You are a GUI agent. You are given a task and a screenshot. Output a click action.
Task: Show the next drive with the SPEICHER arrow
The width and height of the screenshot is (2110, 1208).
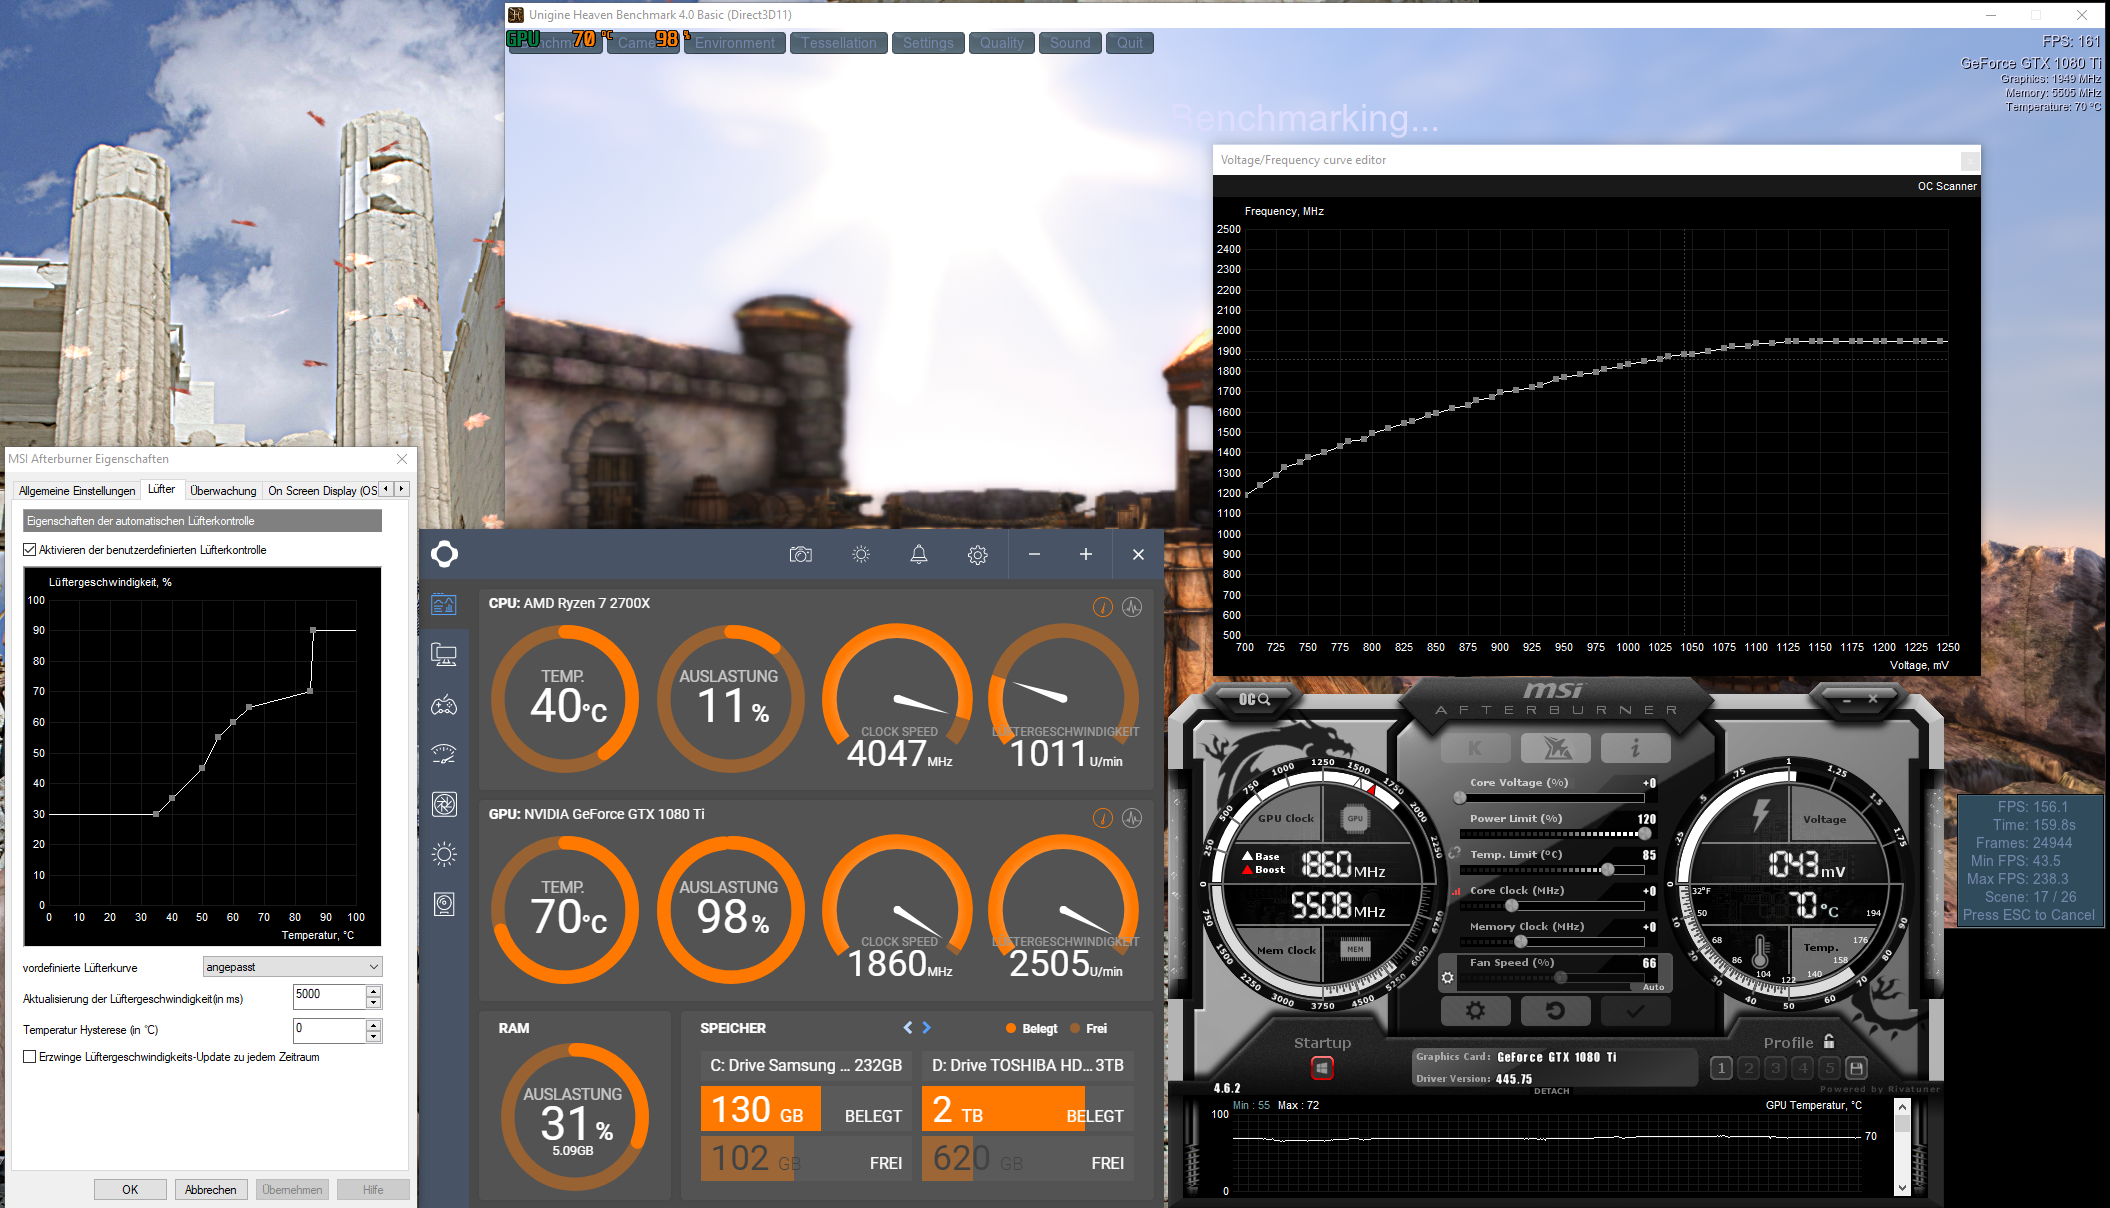pos(926,1028)
